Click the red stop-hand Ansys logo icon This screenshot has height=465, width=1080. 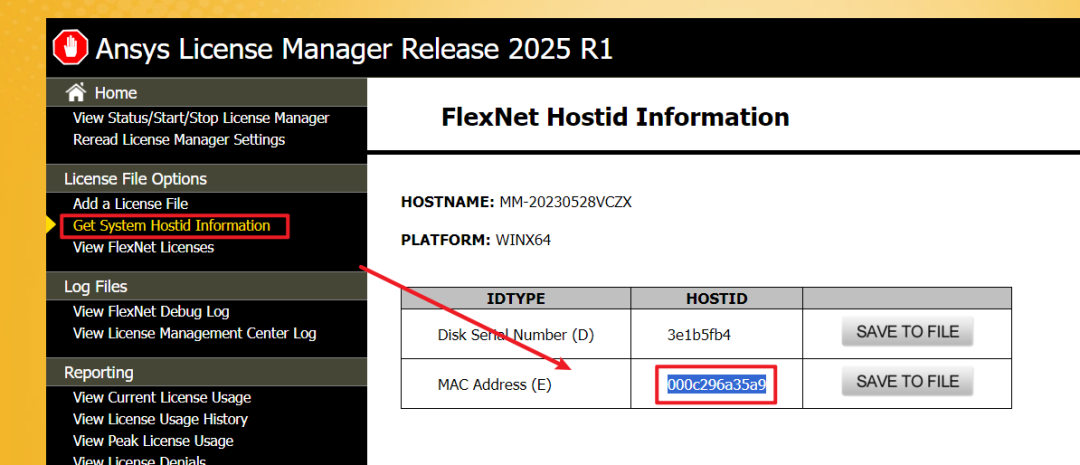70,48
